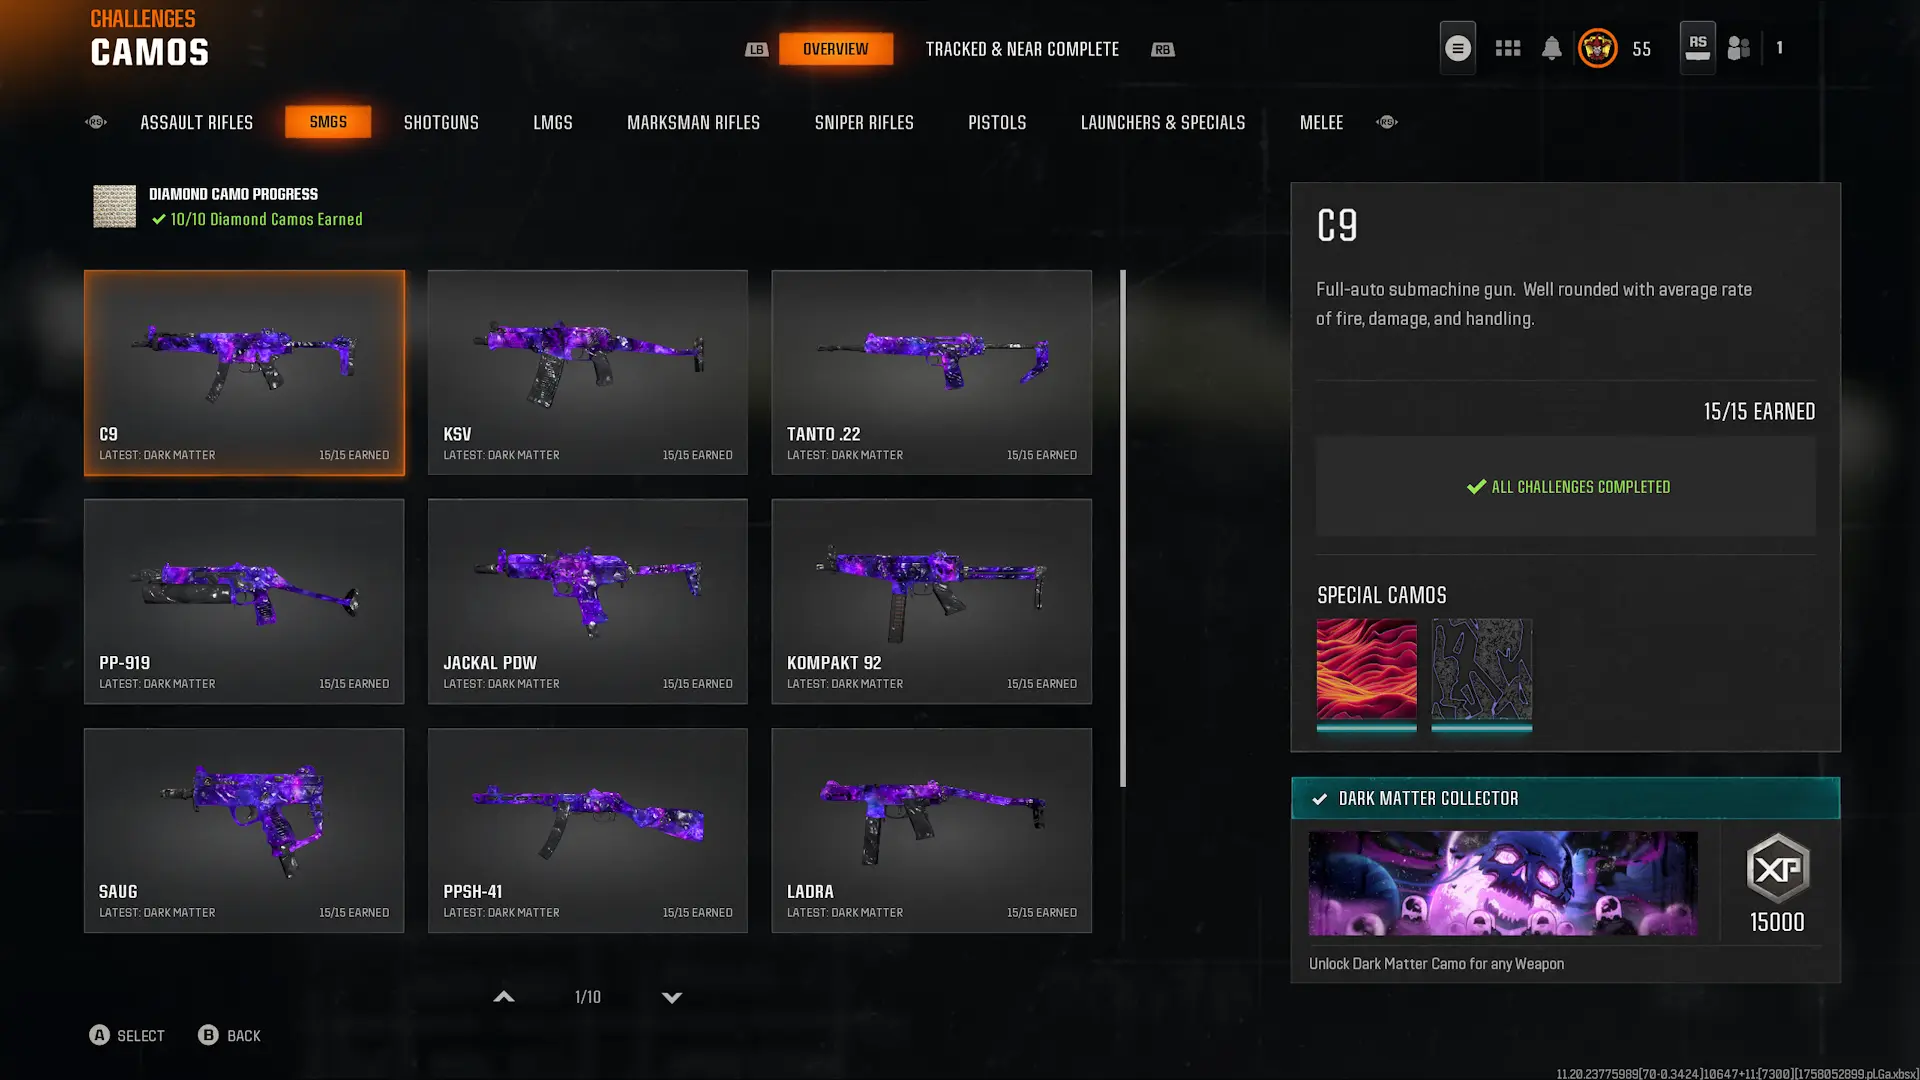The image size is (1920, 1080).
Task: Open the grid apps icon
Action: (1507, 48)
